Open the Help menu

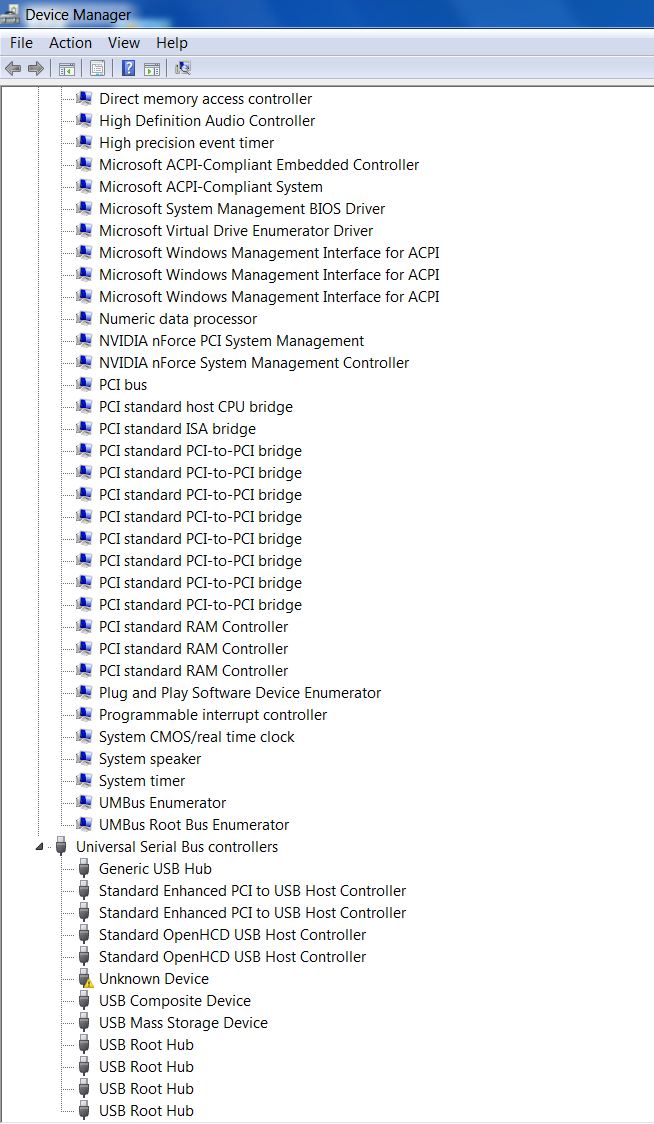click(172, 43)
